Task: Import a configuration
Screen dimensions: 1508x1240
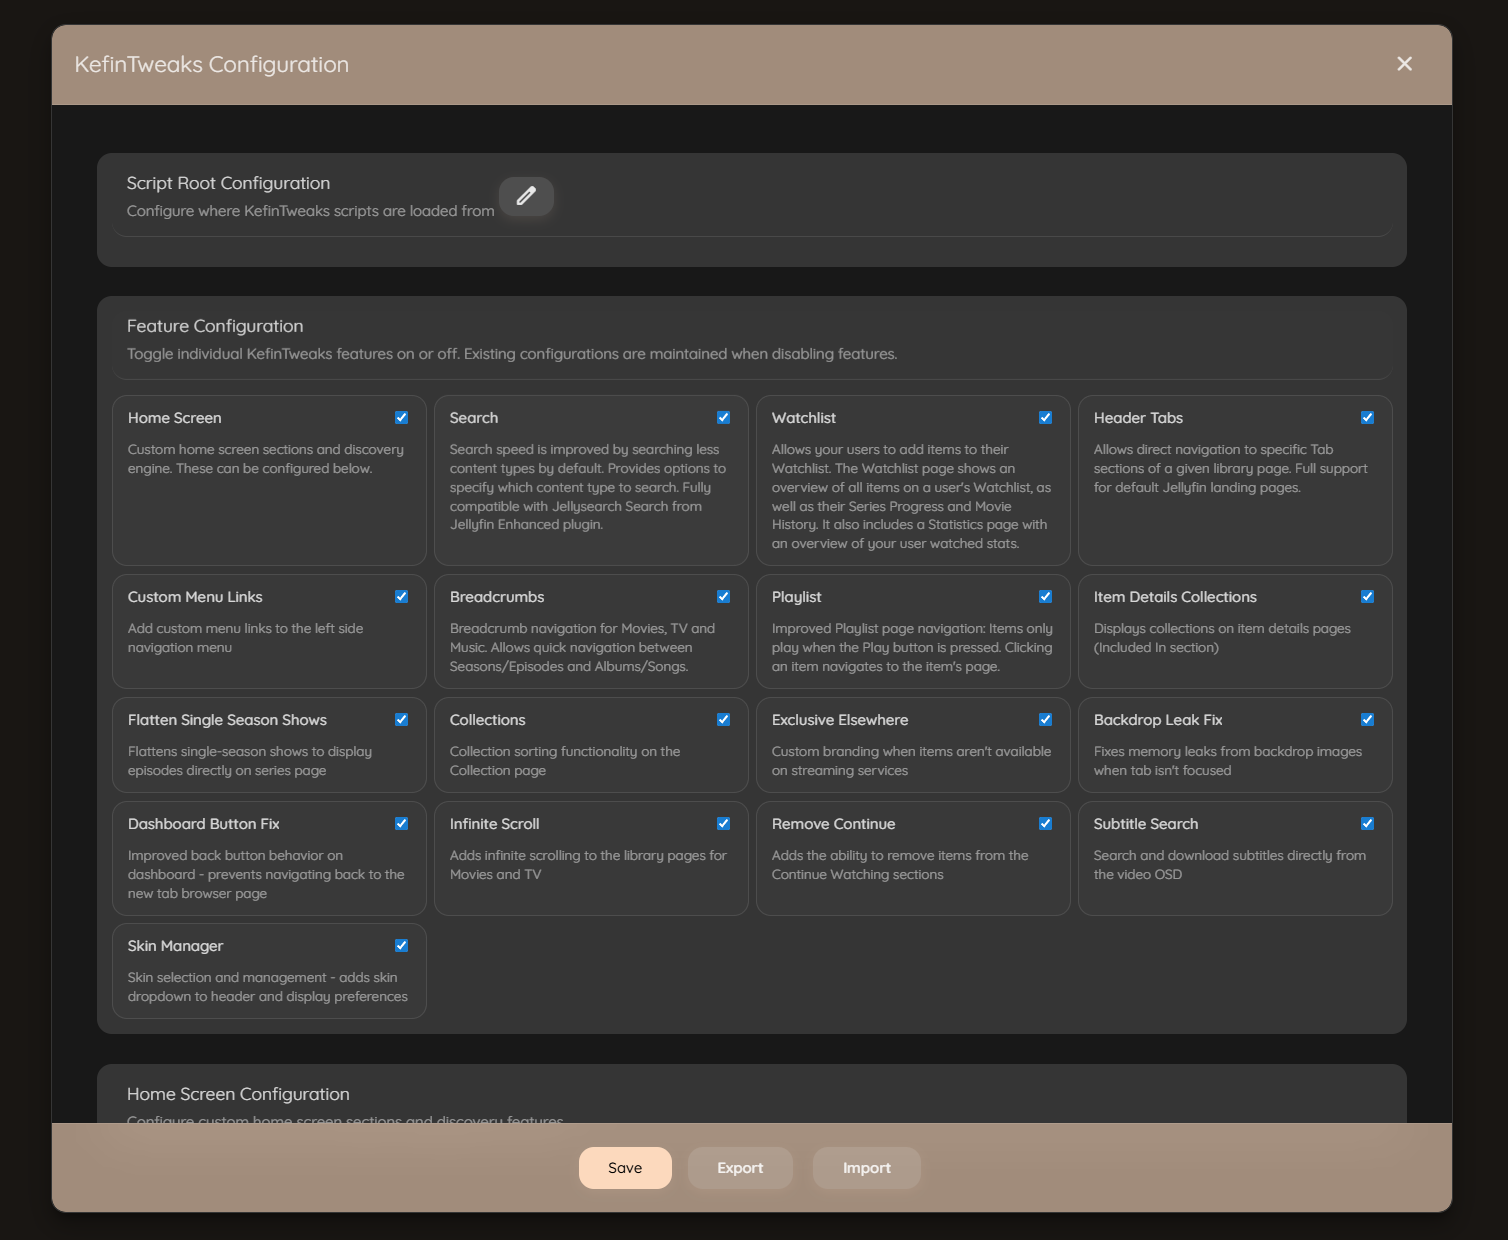Action: [x=867, y=1168]
